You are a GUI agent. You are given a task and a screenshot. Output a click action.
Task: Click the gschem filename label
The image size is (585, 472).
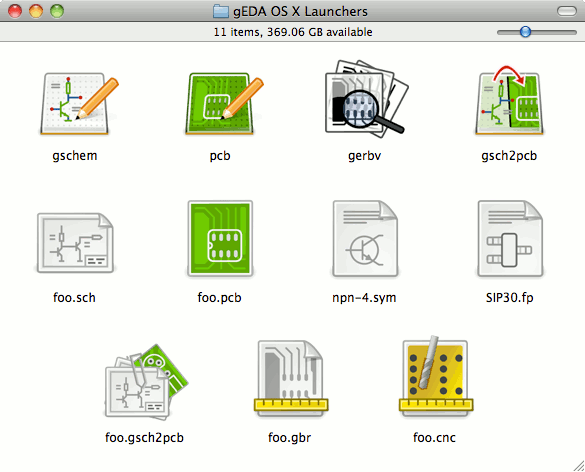pos(75,156)
